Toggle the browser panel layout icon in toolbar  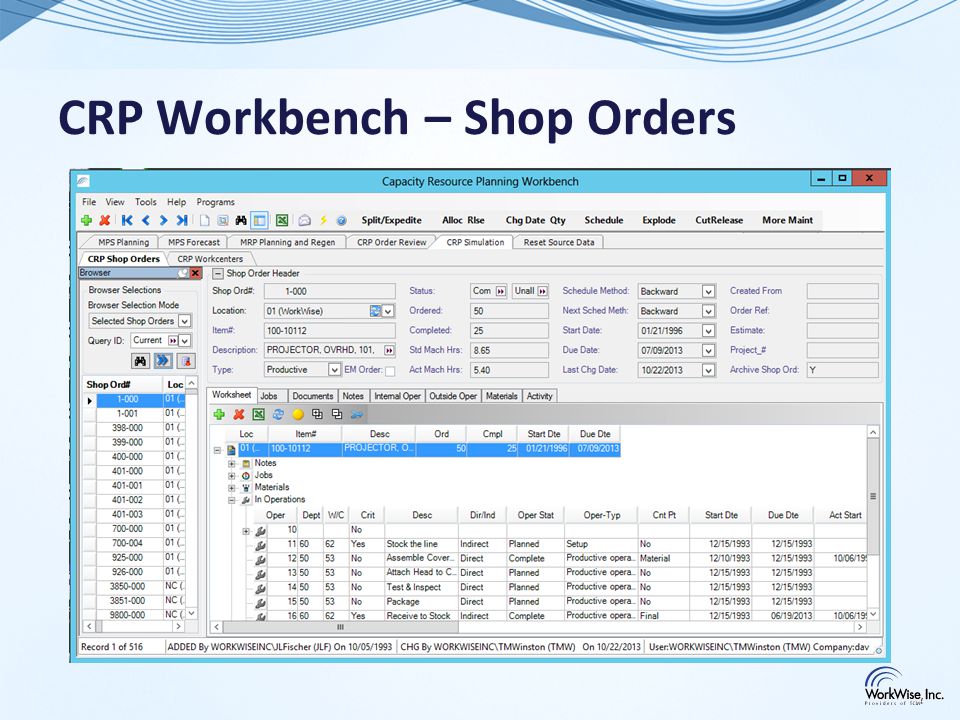tap(260, 220)
